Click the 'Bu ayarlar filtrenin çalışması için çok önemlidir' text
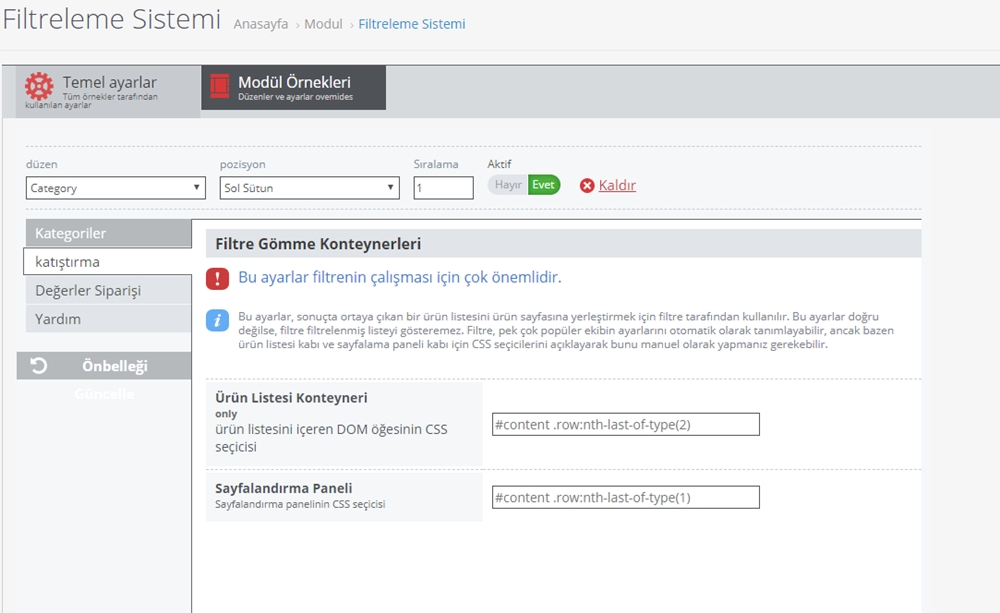The image size is (1000, 613). (x=400, y=277)
